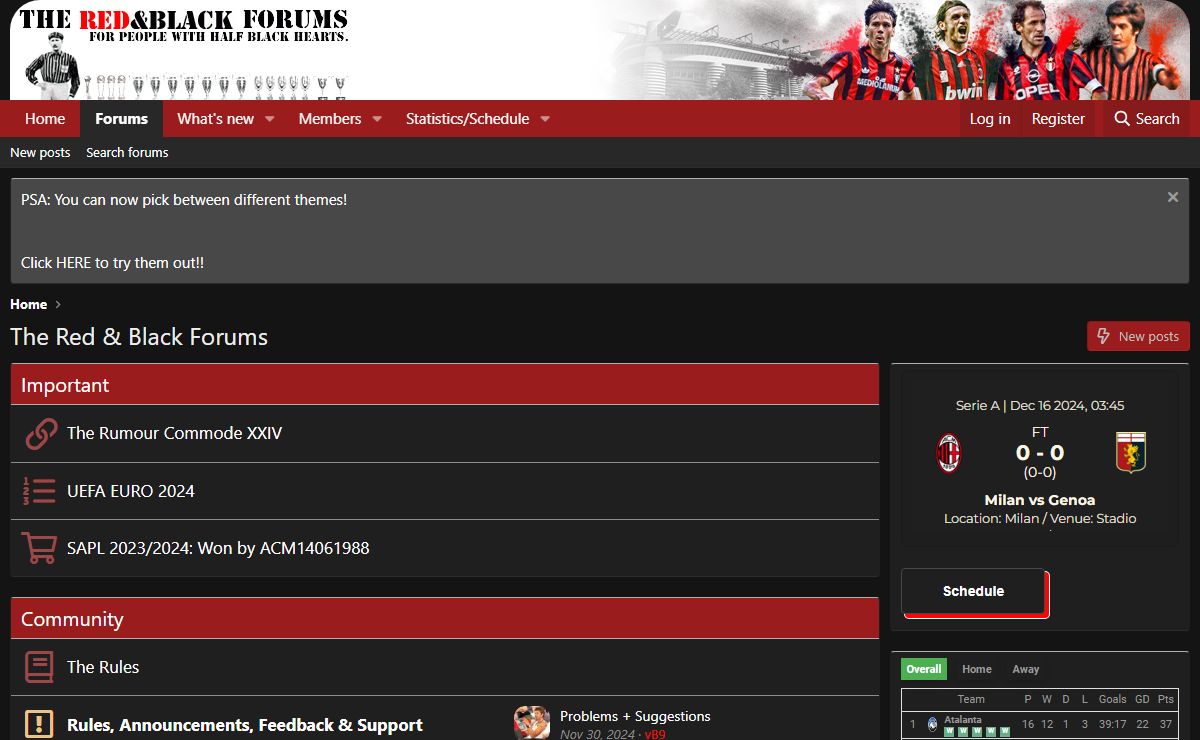The image size is (1200, 740).
Task: Expand the Statistics/Schedule dropdown arrow
Action: coord(545,119)
